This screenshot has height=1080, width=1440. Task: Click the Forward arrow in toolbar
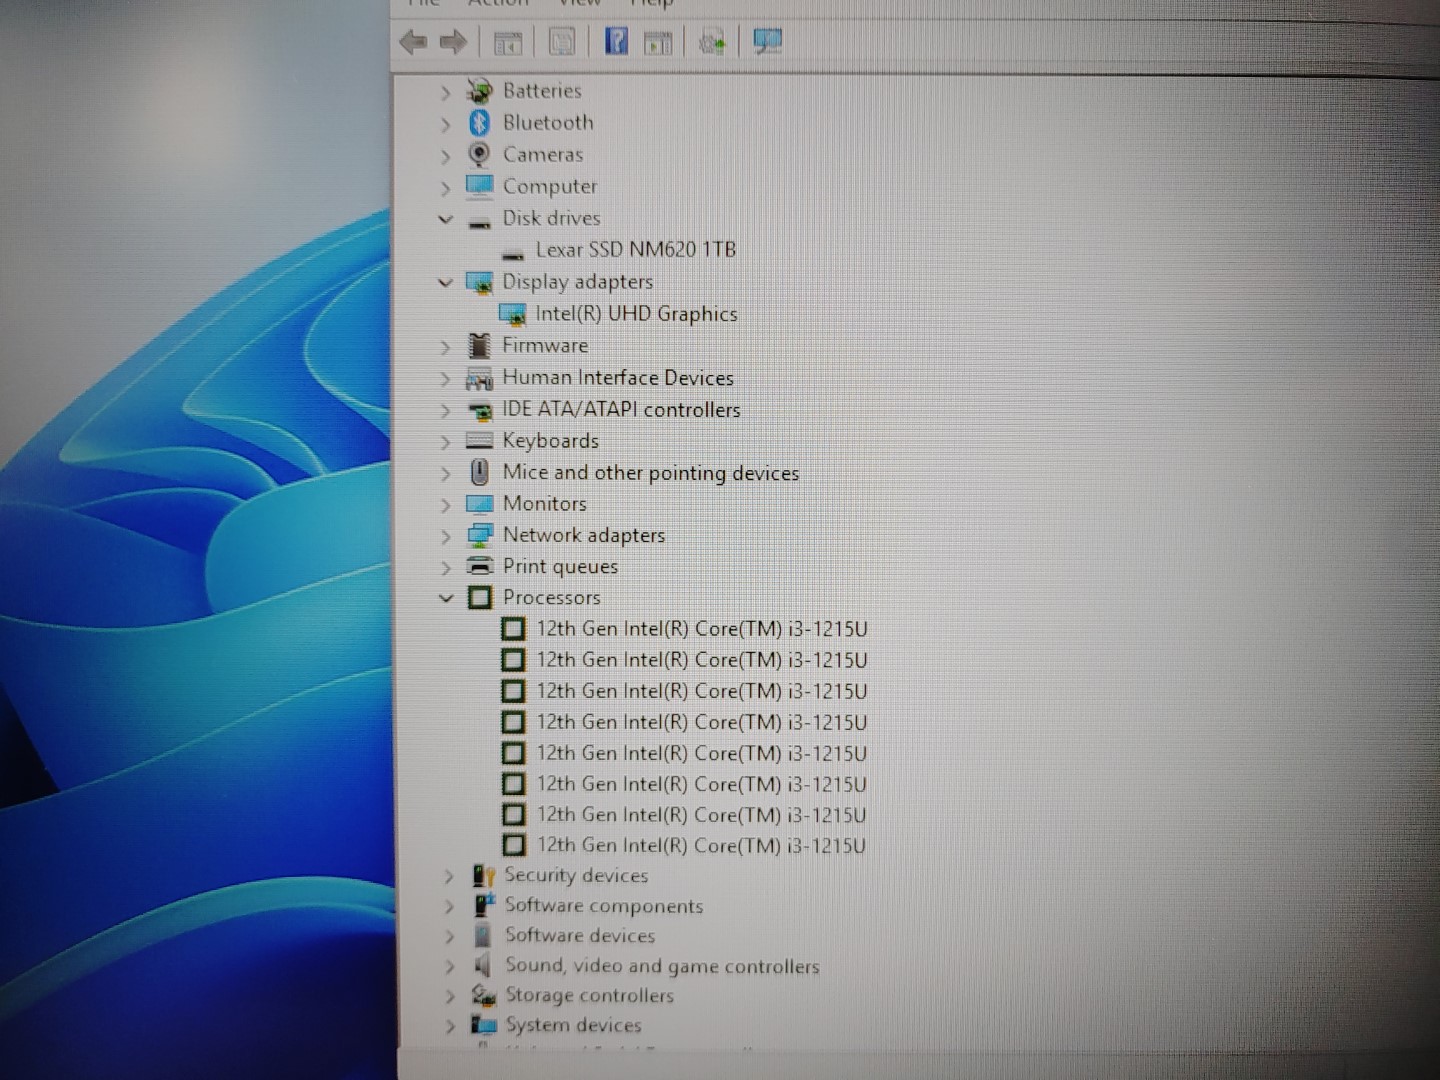click(x=453, y=42)
